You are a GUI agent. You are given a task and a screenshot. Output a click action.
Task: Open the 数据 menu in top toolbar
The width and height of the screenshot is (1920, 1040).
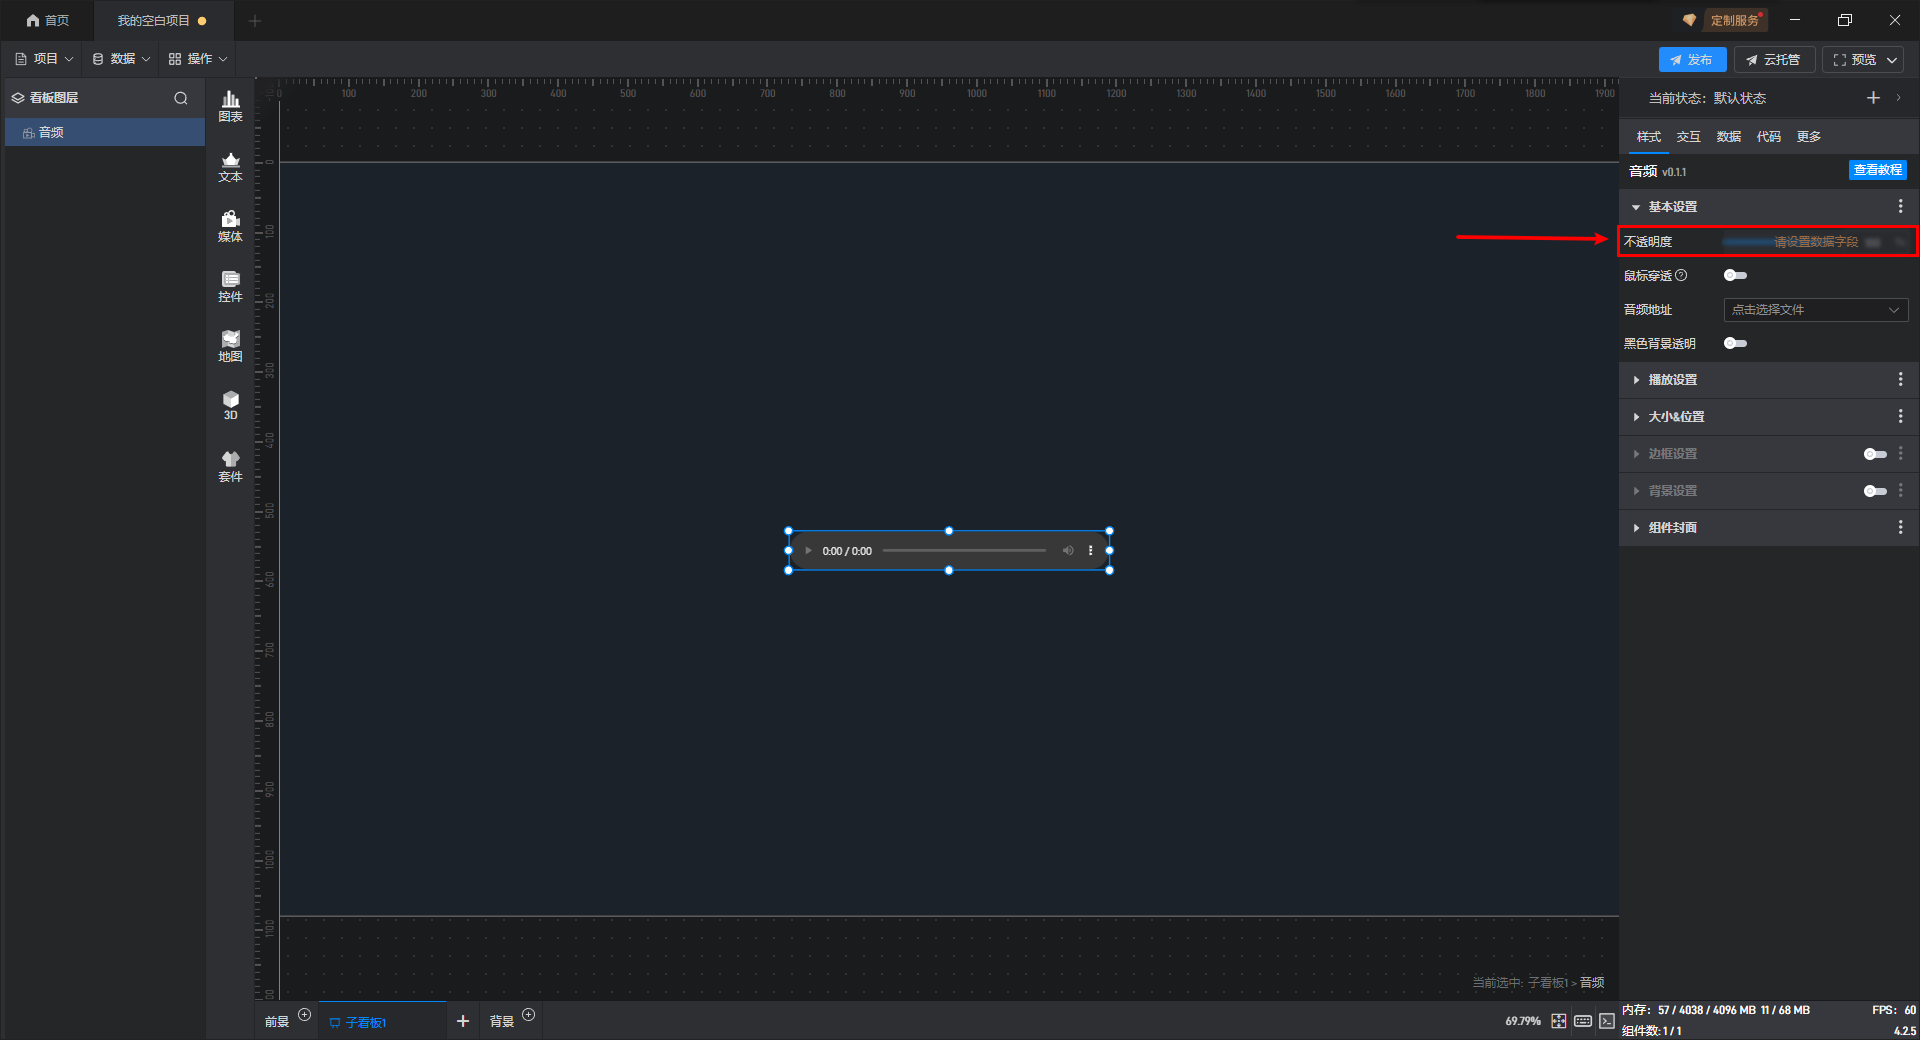pos(121,59)
